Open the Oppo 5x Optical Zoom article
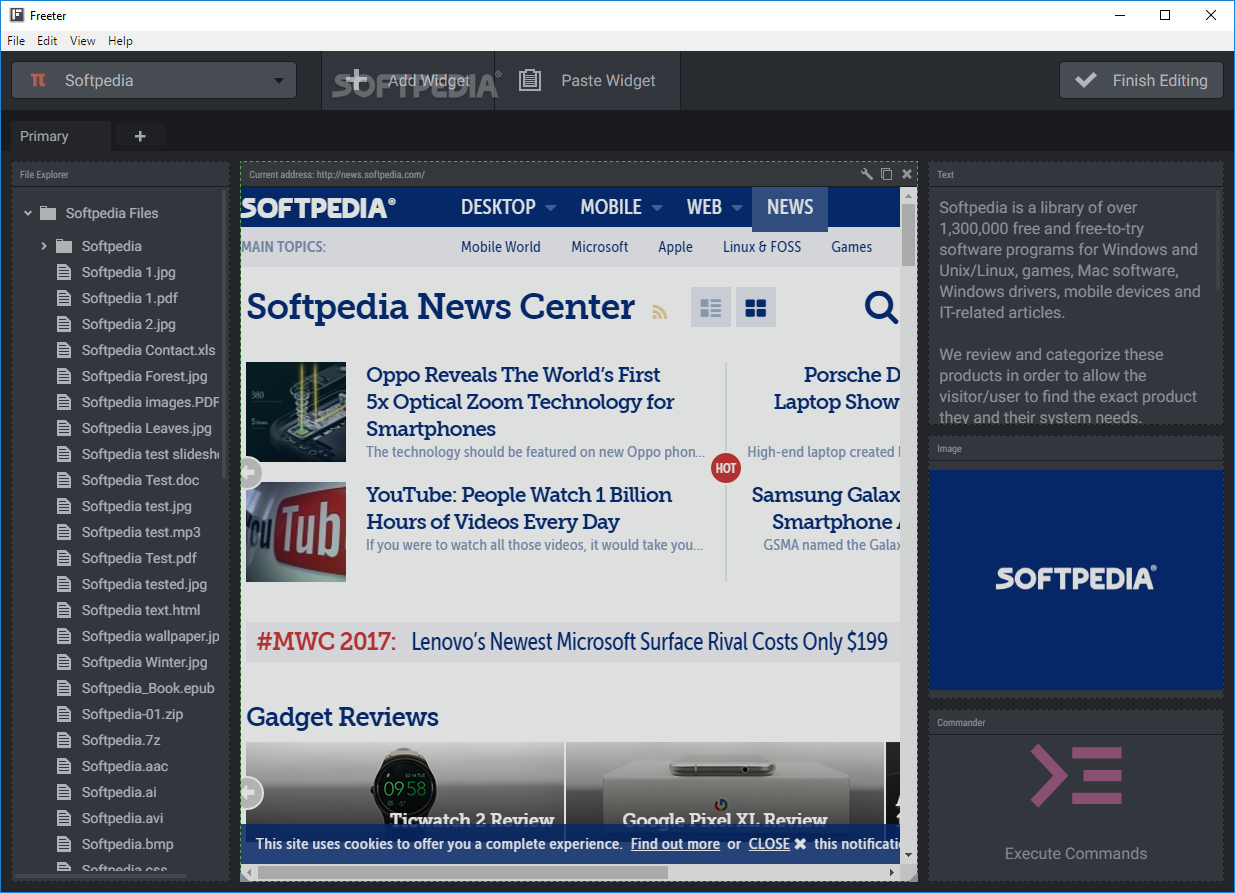1235x893 pixels. click(520, 402)
